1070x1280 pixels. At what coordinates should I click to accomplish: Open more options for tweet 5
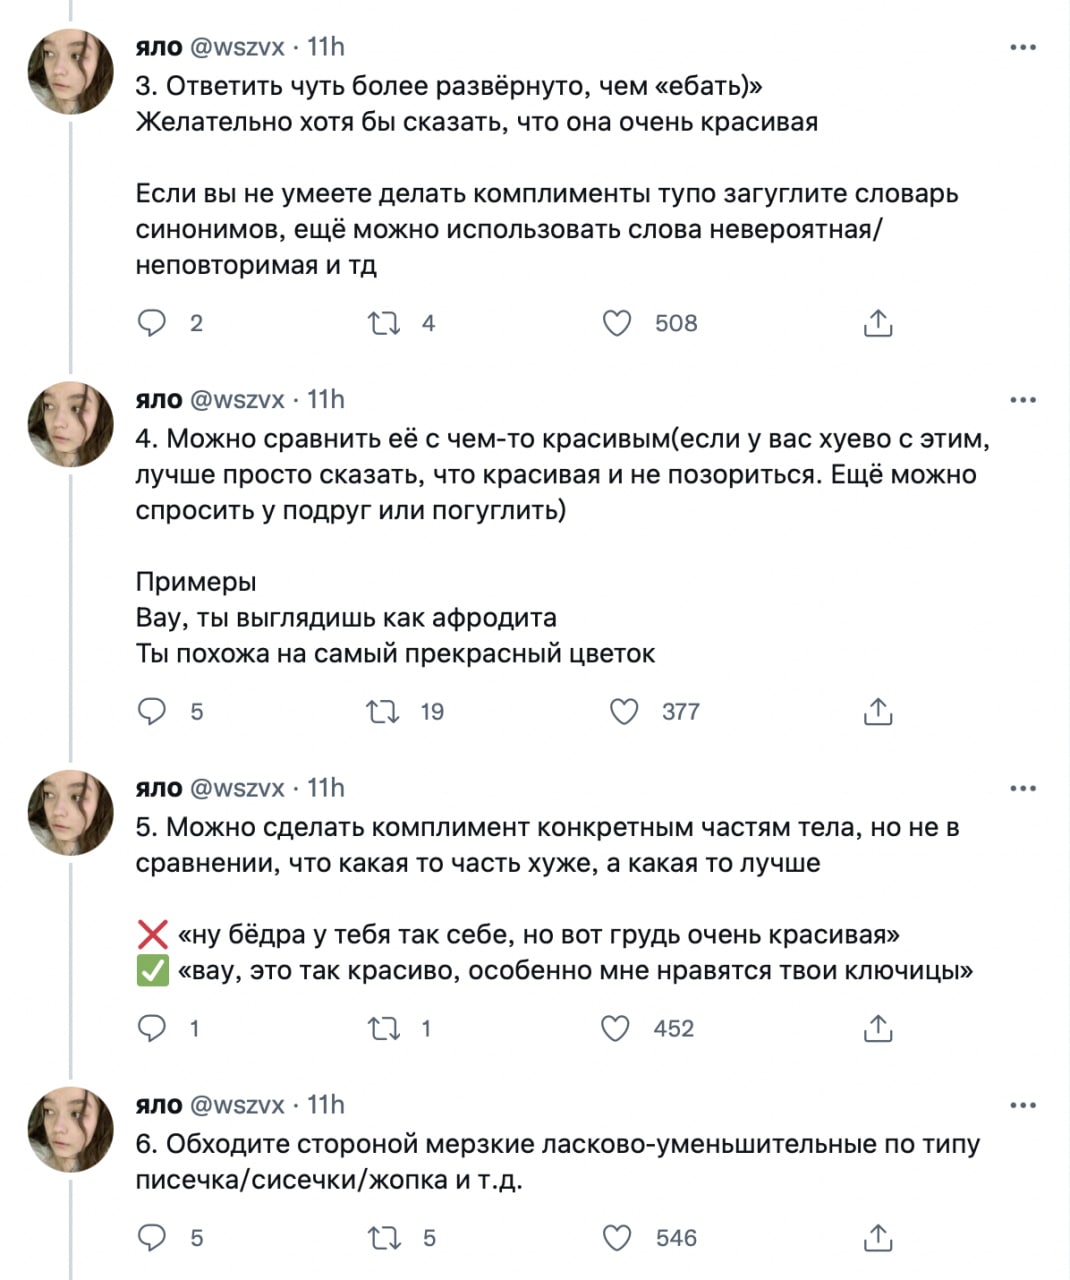coord(1022,789)
